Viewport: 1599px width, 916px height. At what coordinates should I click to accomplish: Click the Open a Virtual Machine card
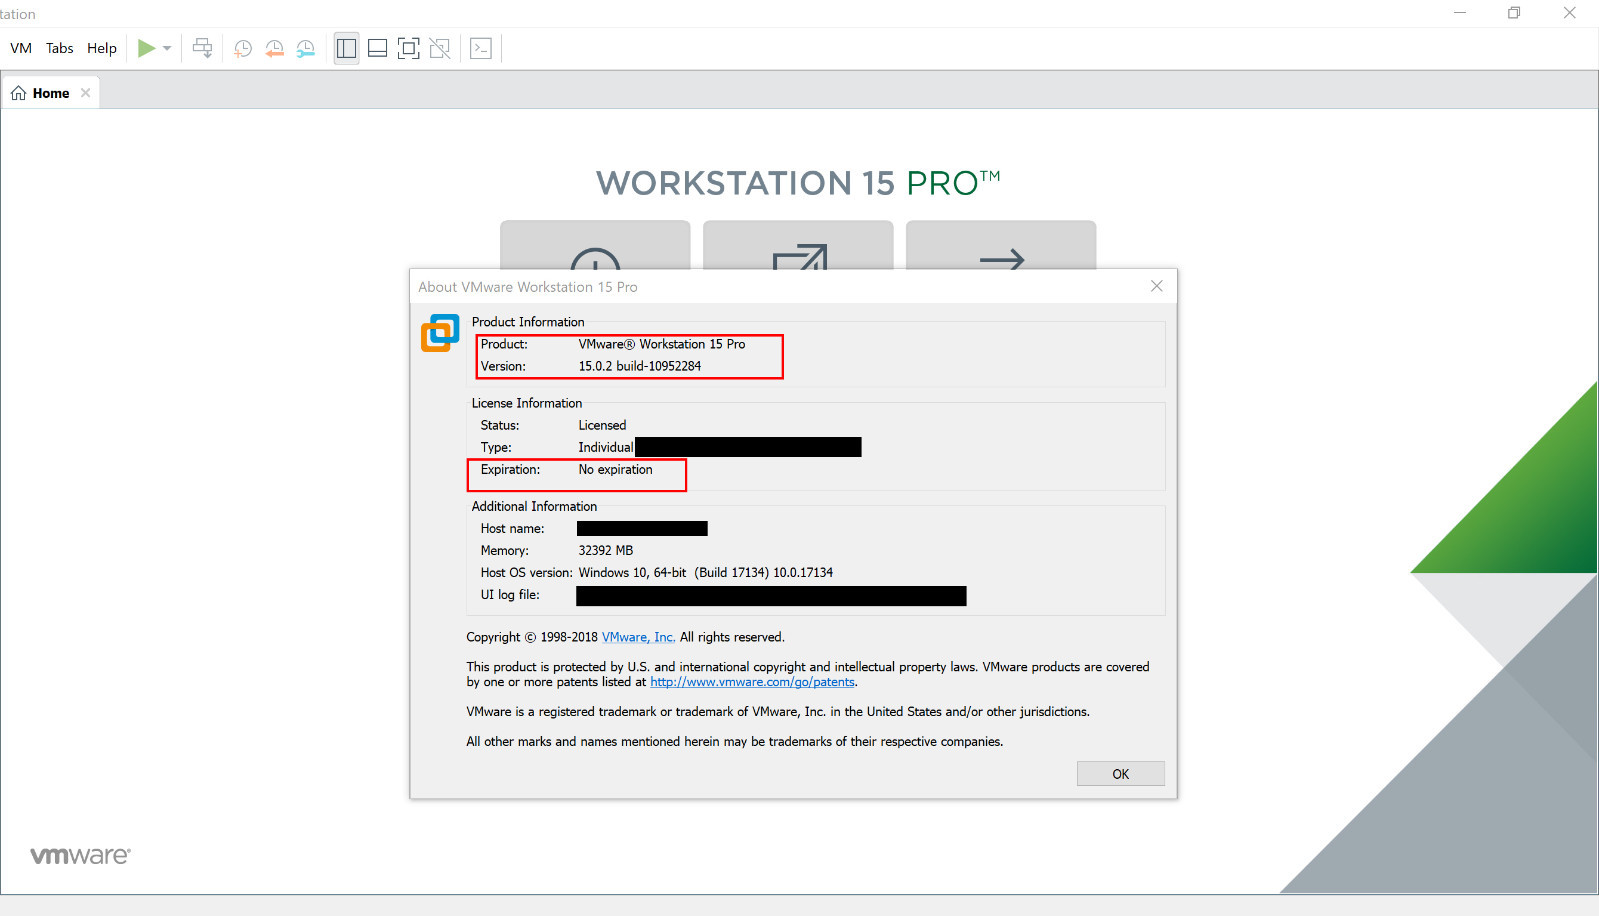click(x=798, y=245)
